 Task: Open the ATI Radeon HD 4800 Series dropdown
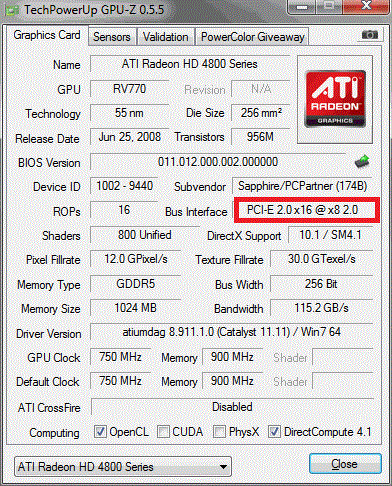(x=123, y=467)
